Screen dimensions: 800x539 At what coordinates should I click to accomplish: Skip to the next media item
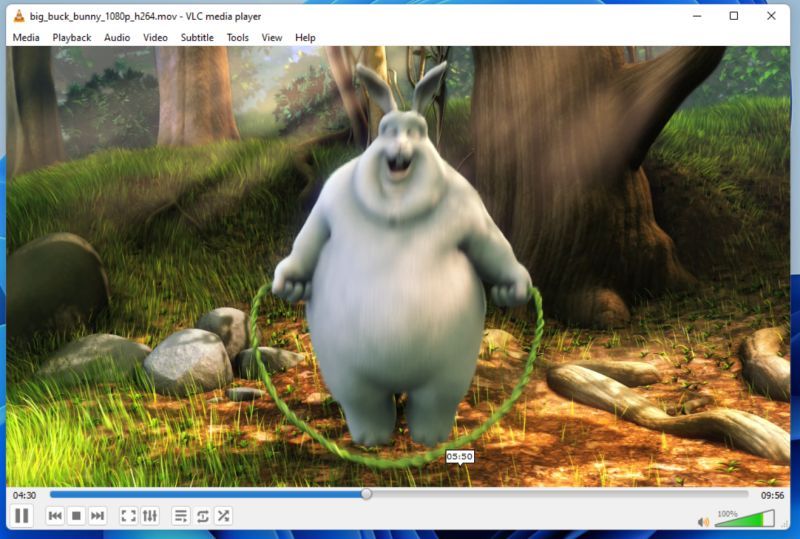coord(97,516)
